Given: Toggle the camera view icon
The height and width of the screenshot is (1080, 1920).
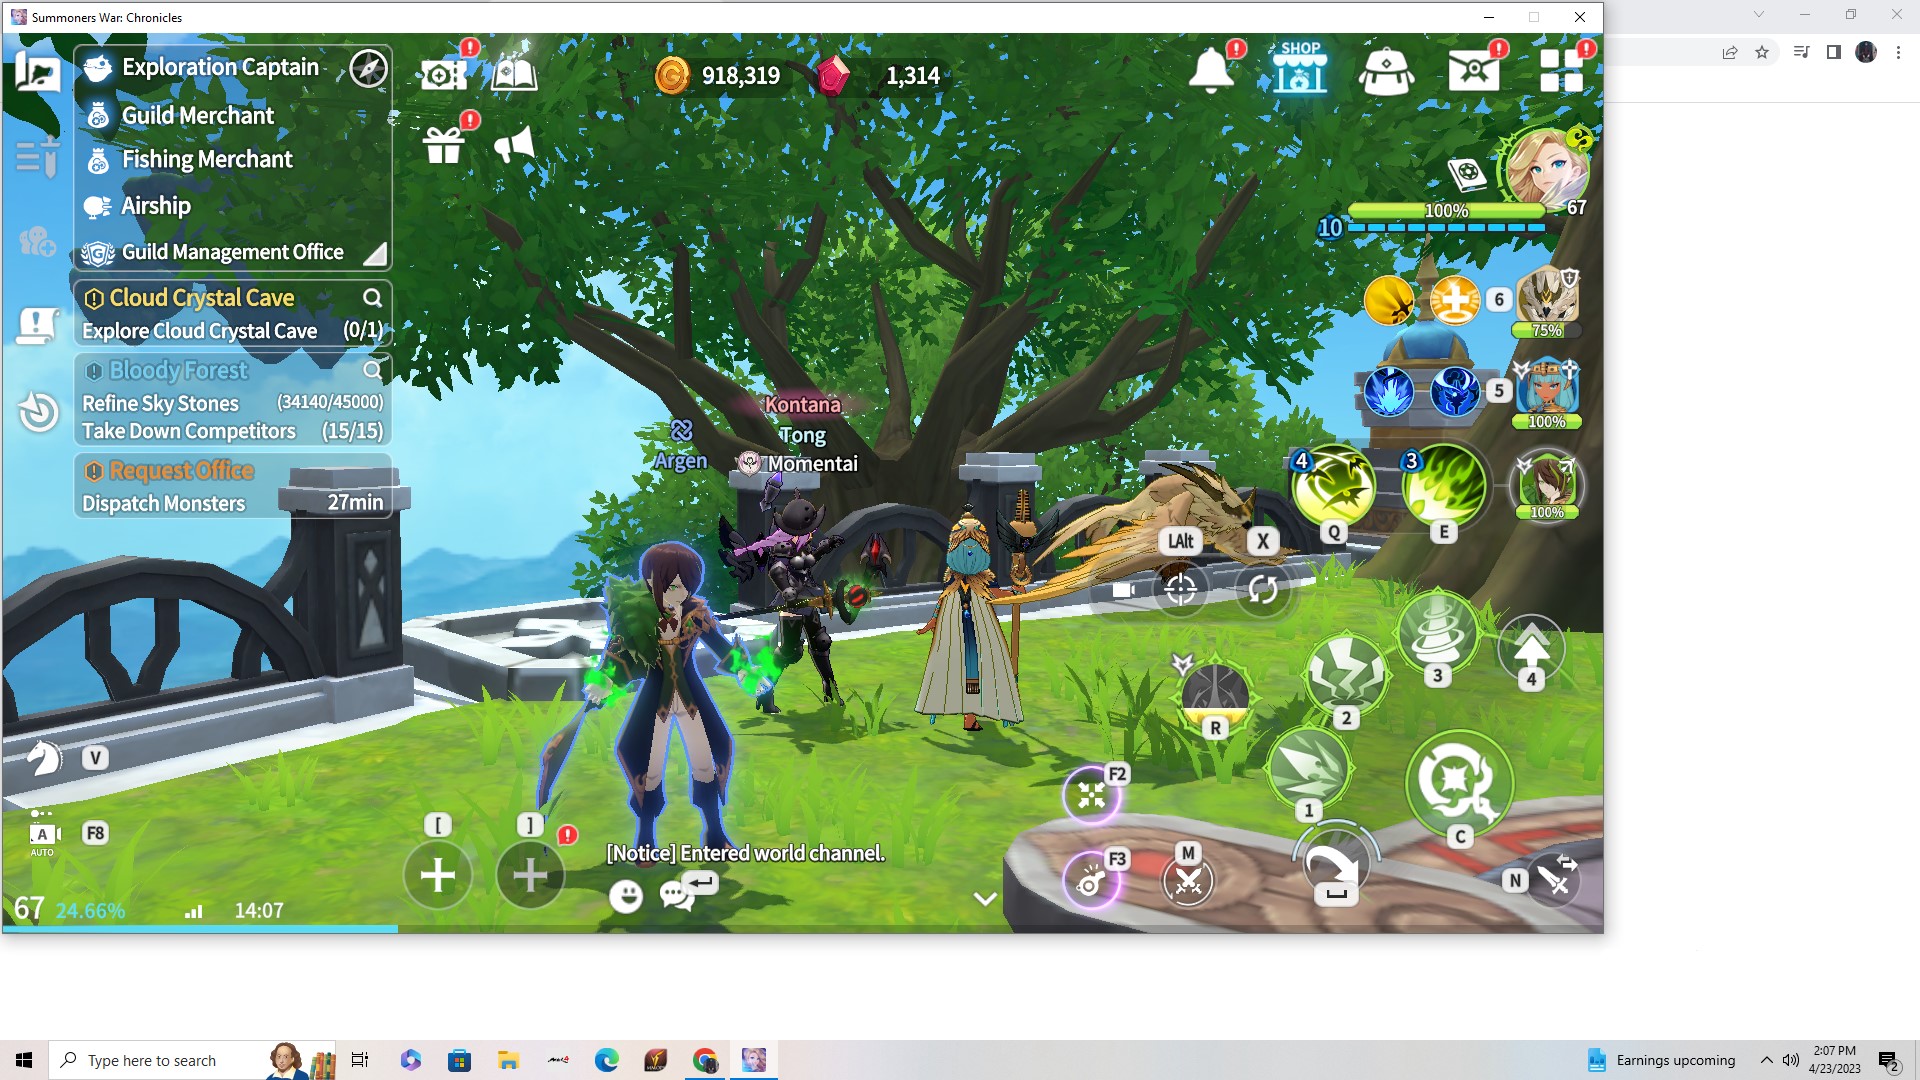Looking at the screenshot, I should (1124, 590).
